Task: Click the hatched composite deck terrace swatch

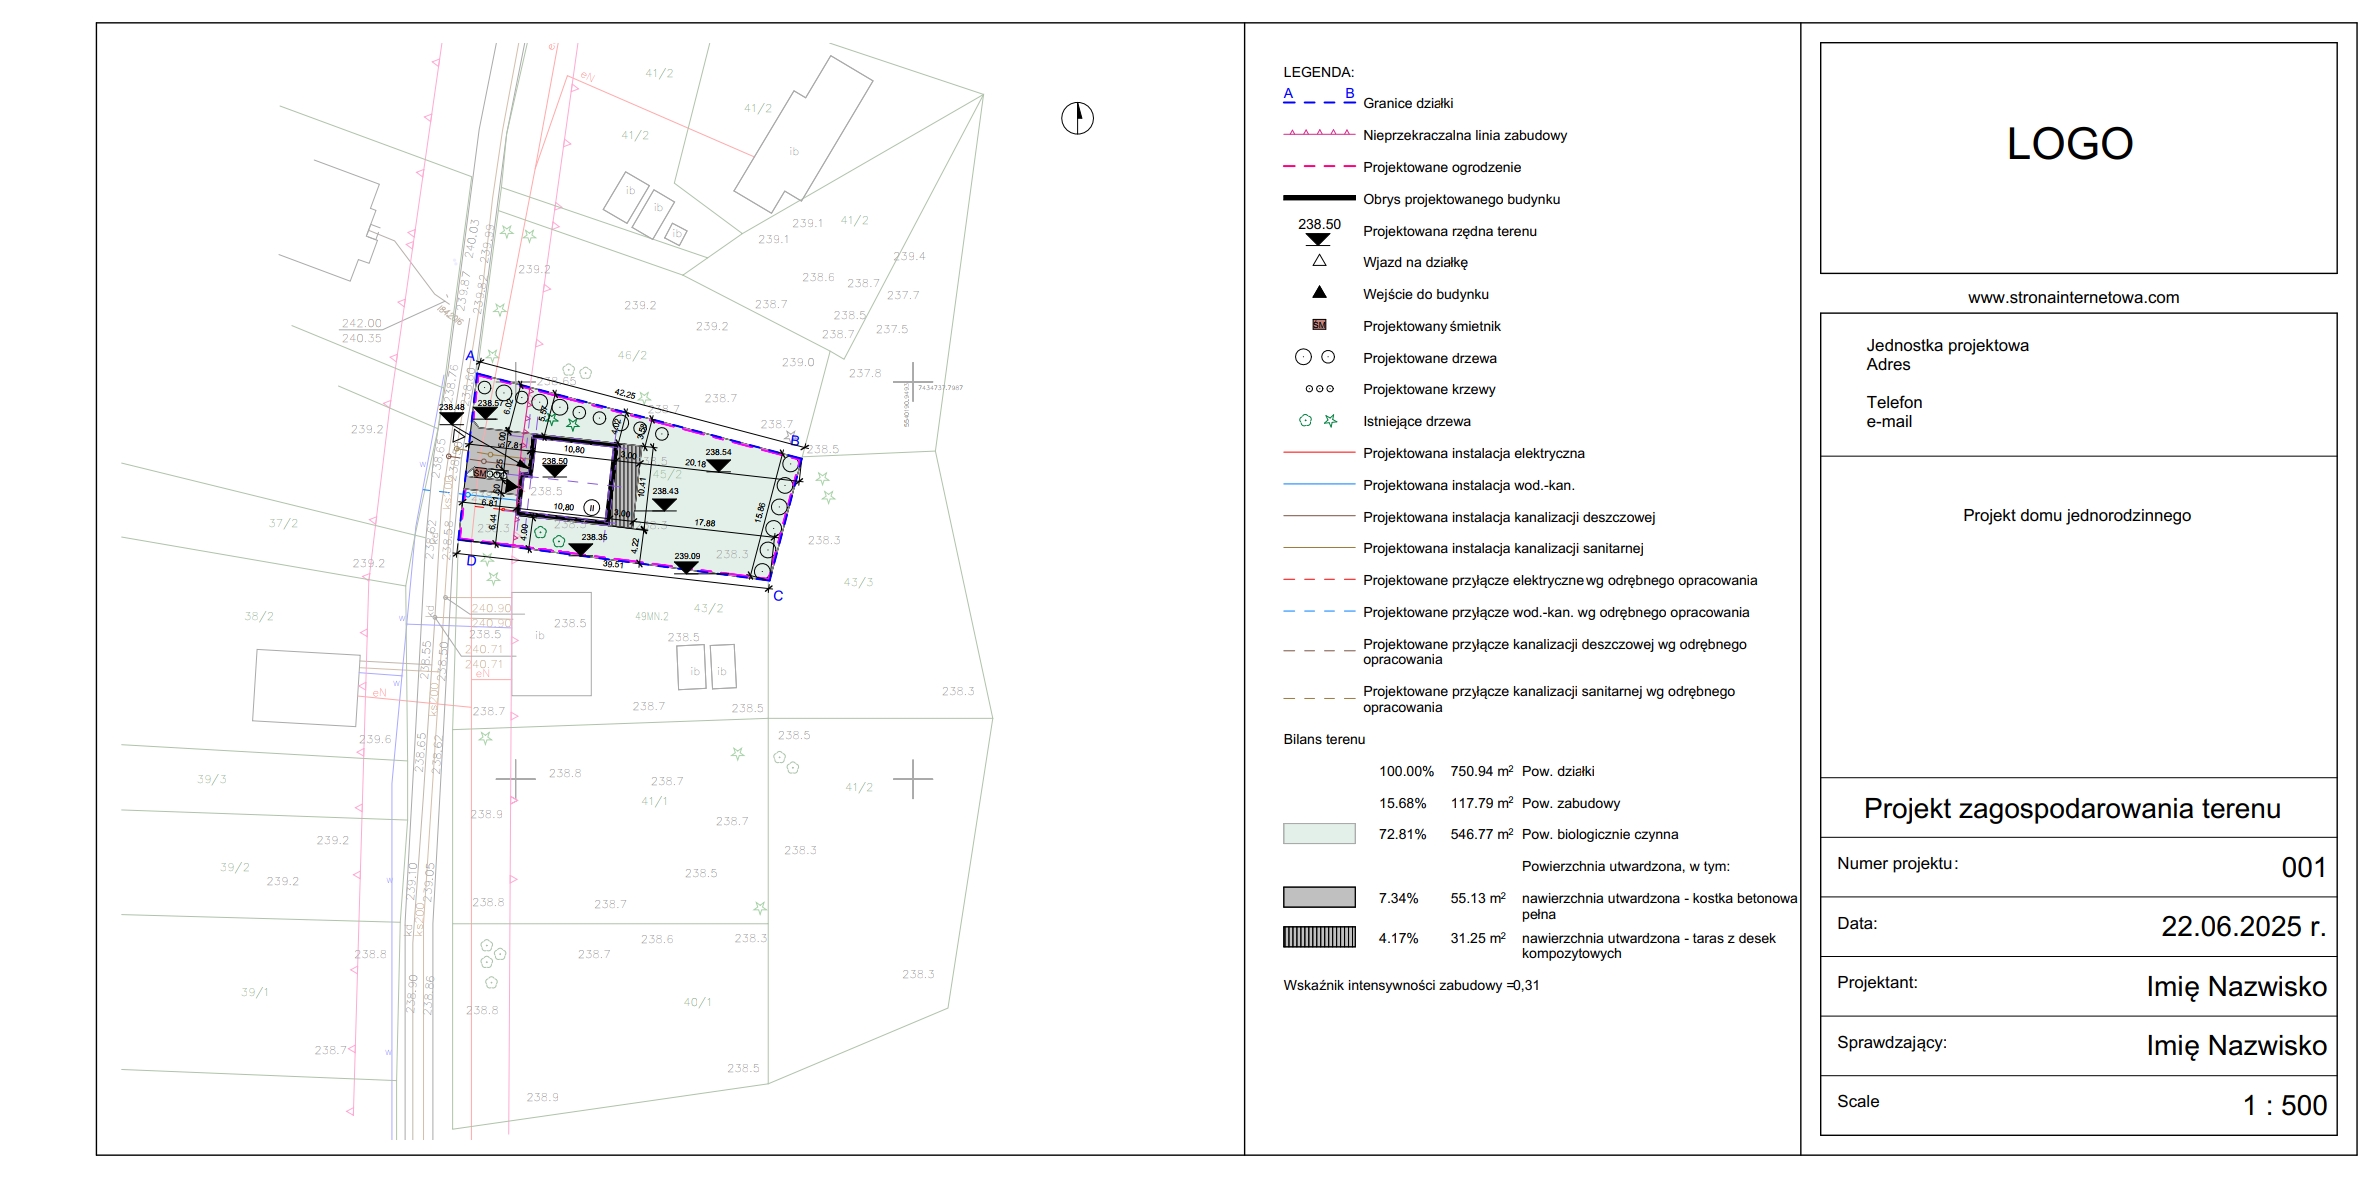Action: point(1319,937)
